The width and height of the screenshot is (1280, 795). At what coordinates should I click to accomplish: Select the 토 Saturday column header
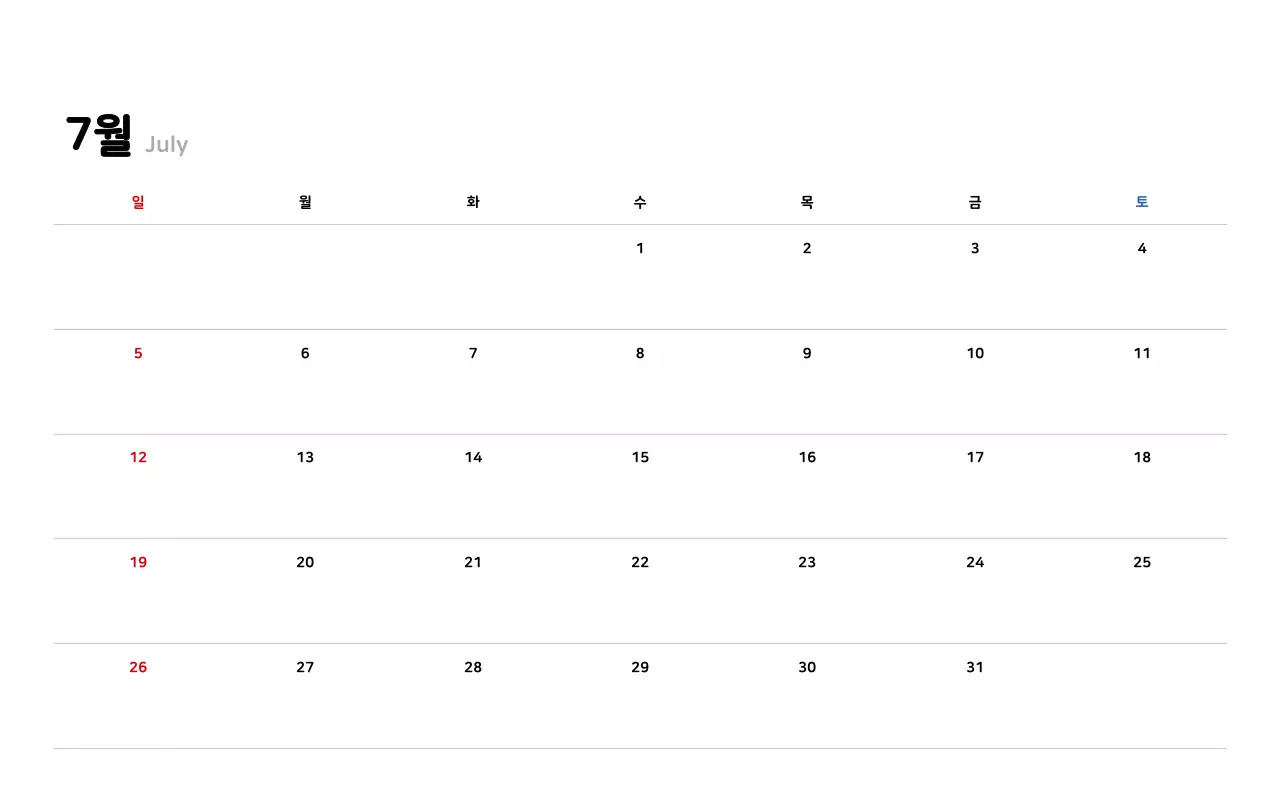point(1142,202)
